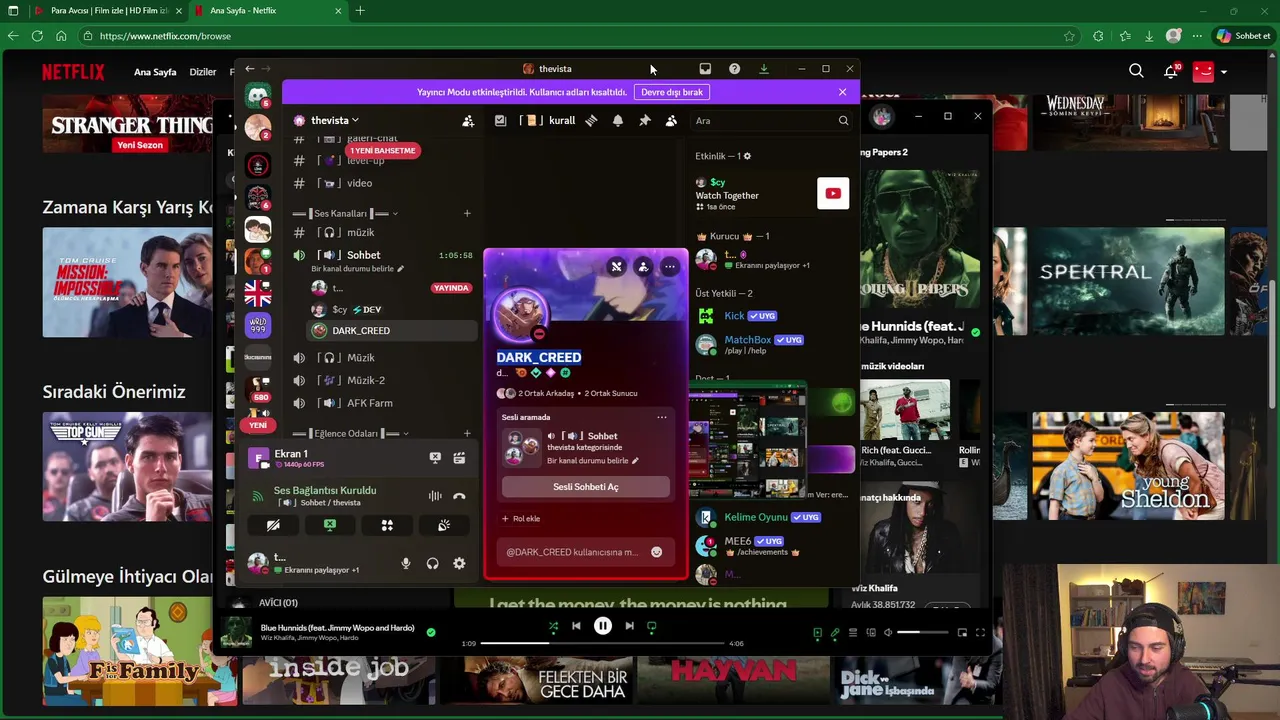The image size is (1280, 720).
Task: Stop streaming icon next to Ekran 1
Action: tap(435, 457)
